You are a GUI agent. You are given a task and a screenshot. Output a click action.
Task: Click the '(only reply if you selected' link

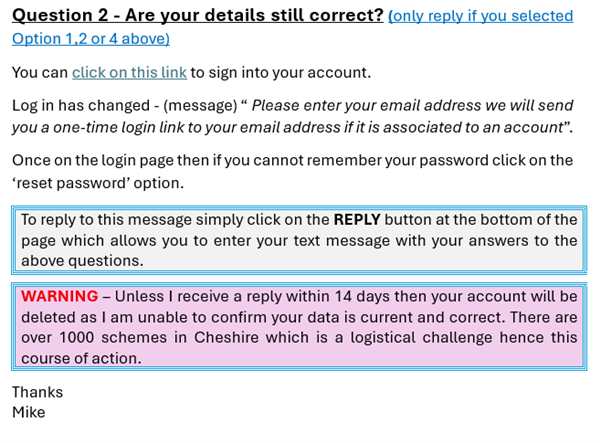pos(480,16)
